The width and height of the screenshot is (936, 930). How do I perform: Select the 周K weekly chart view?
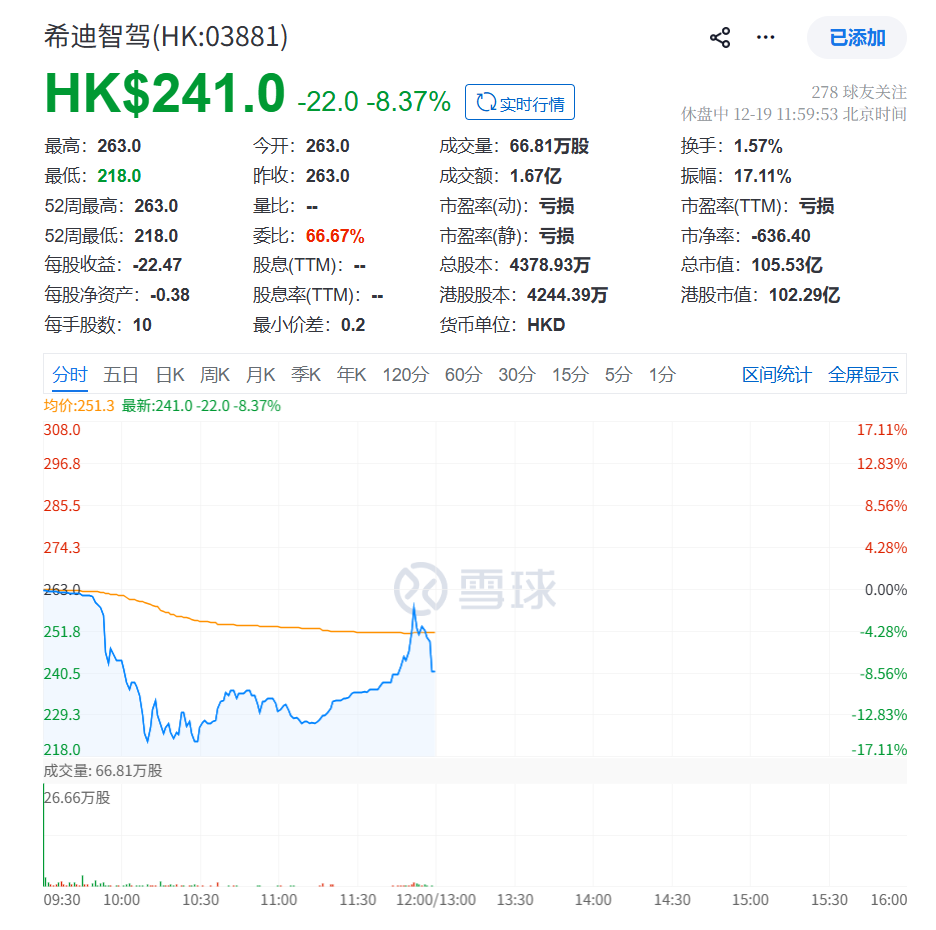tap(216, 374)
